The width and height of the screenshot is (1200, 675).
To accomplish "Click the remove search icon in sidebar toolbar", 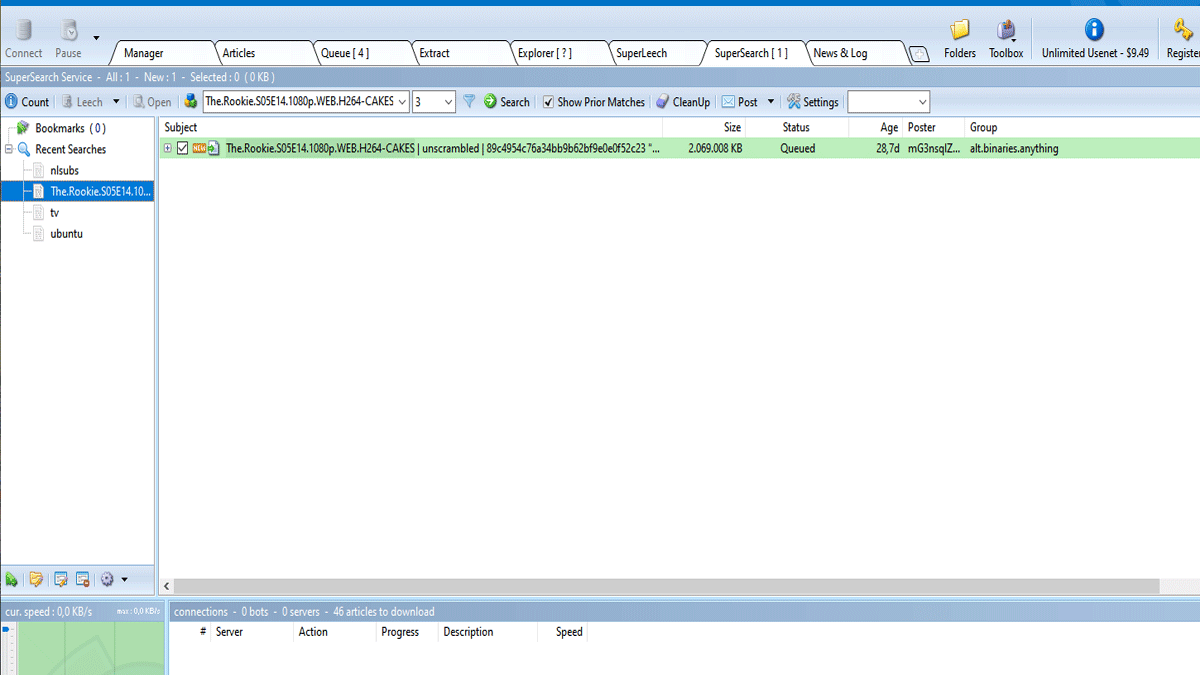I will 83,580.
